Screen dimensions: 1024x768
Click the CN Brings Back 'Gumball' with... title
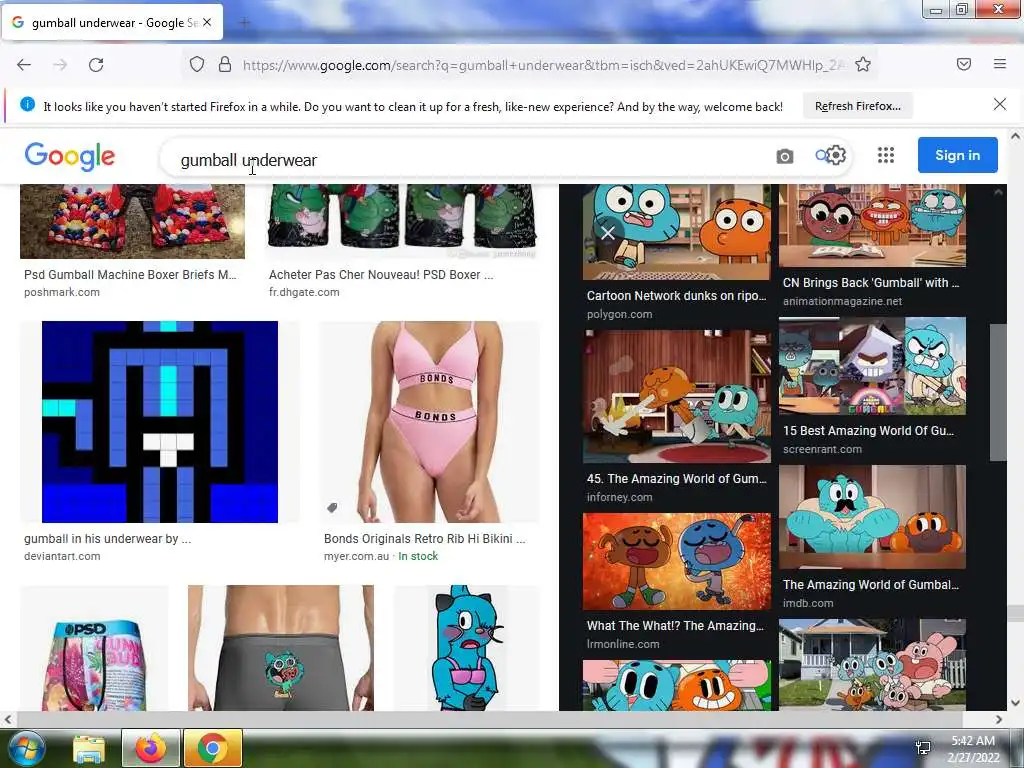coord(871,283)
